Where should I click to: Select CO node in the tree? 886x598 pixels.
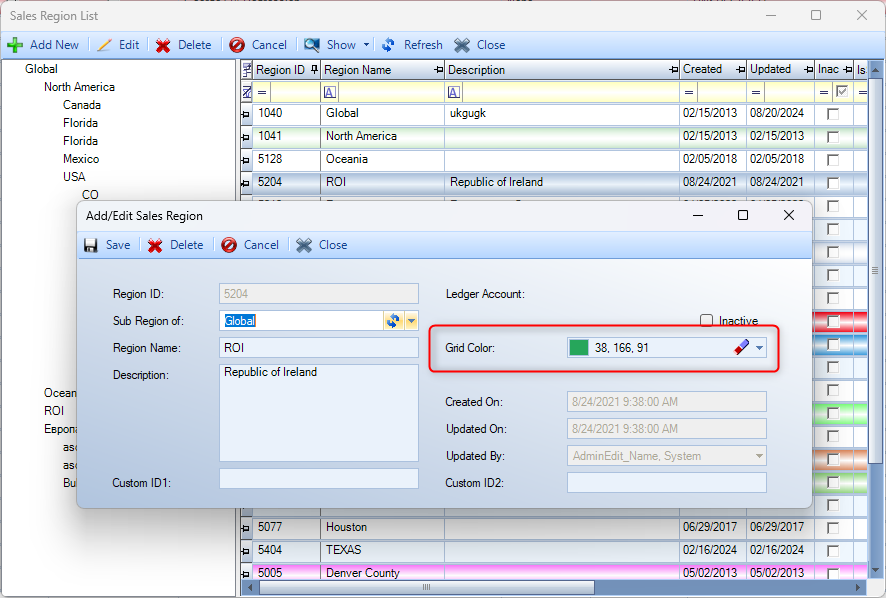(90, 195)
